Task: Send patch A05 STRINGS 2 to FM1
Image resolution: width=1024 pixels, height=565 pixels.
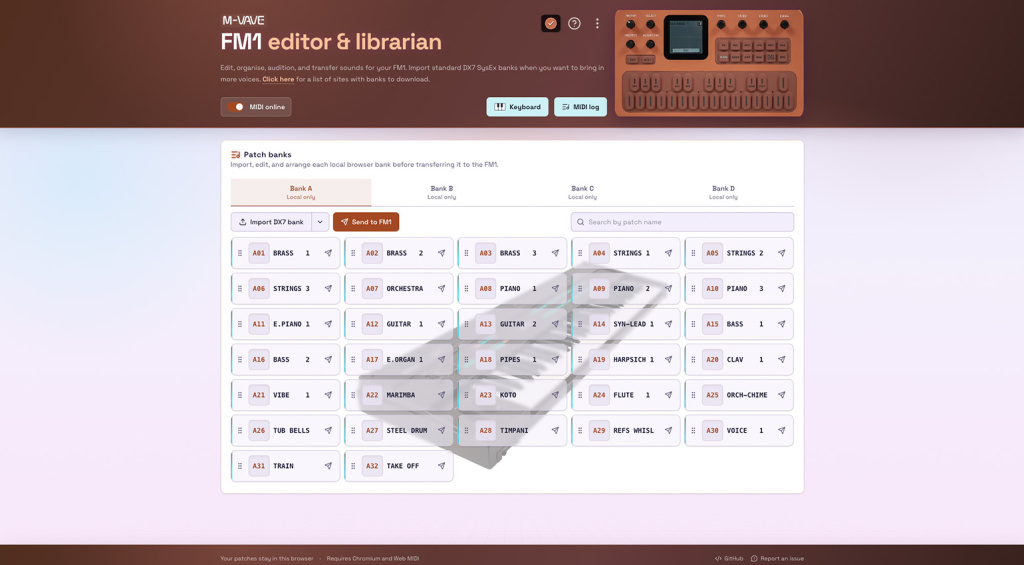Action: (782, 253)
